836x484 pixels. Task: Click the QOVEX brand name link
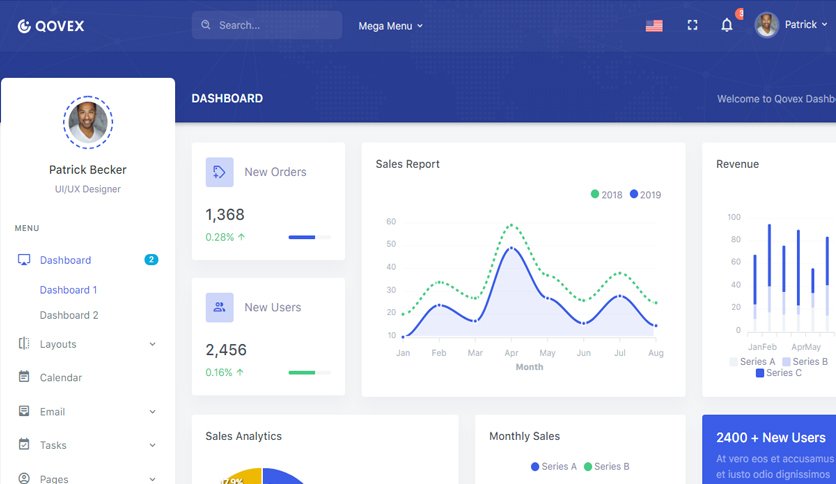click(x=59, y=26)
